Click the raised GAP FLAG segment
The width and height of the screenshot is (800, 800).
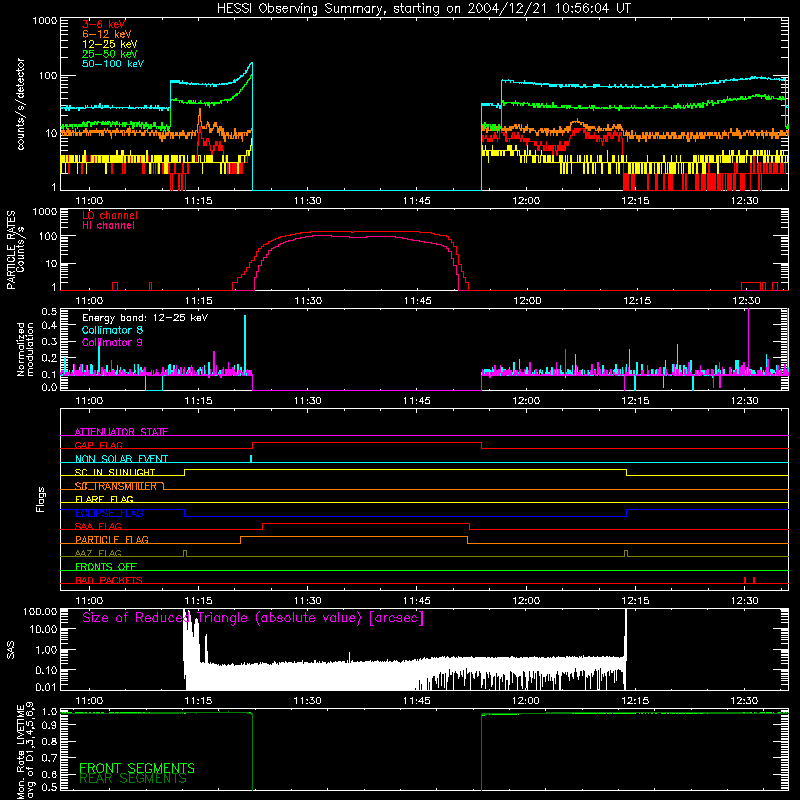tap(367, 443)
